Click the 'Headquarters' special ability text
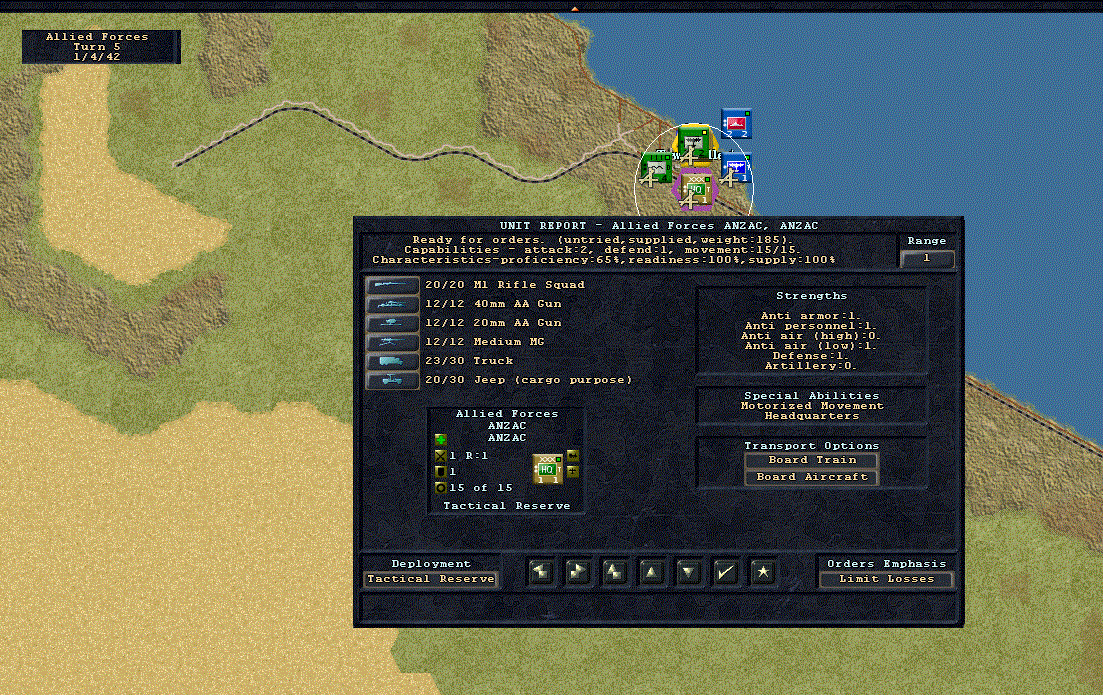 coord(812,416)
